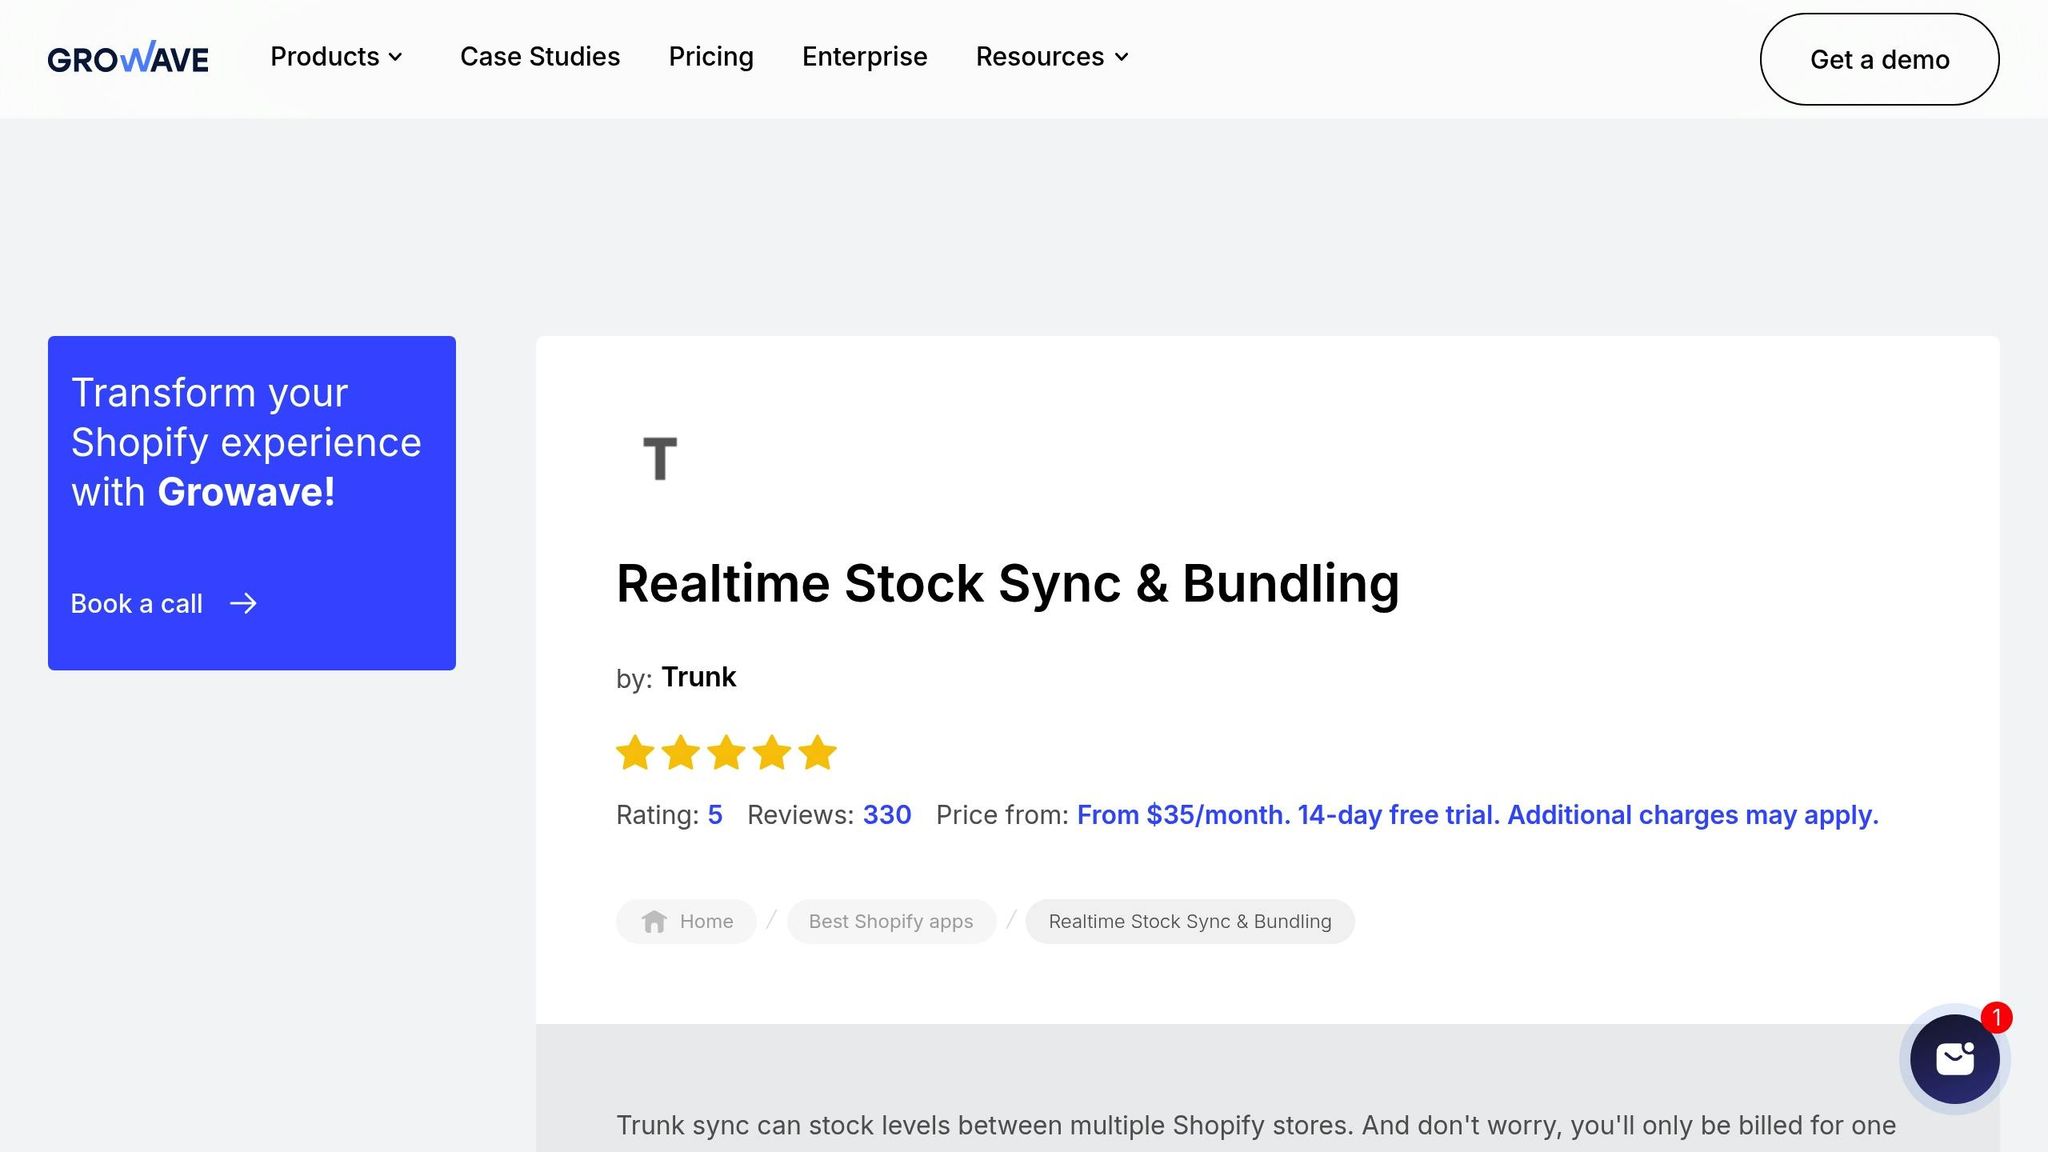This screenshot has width=2048, height=1152.
Task: Click the Rating value 5
Action: (715, 815)
